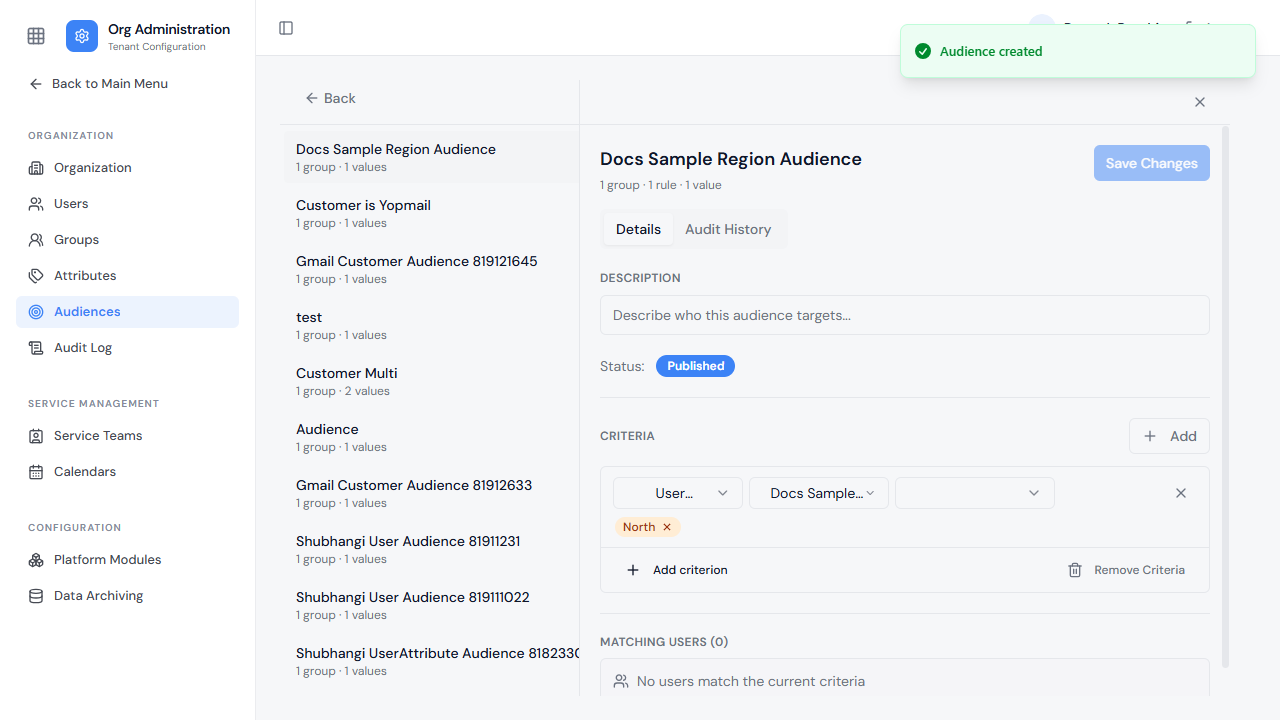The width and height of the screenshot is (1280, 720).
Task: Click the plus icon of Add criterion
Action: (632, 570)
